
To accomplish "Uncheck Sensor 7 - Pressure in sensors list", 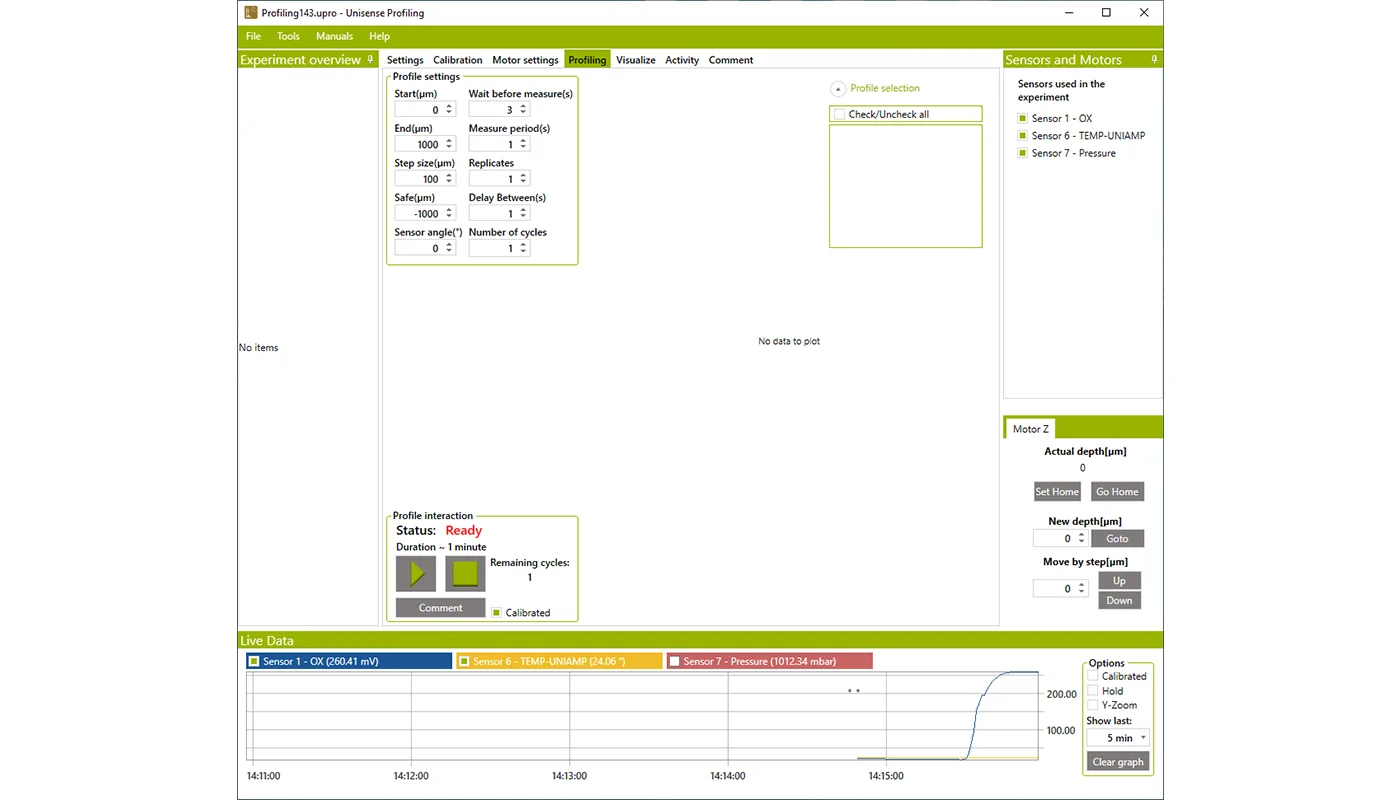I will (x=1023, y=153).
